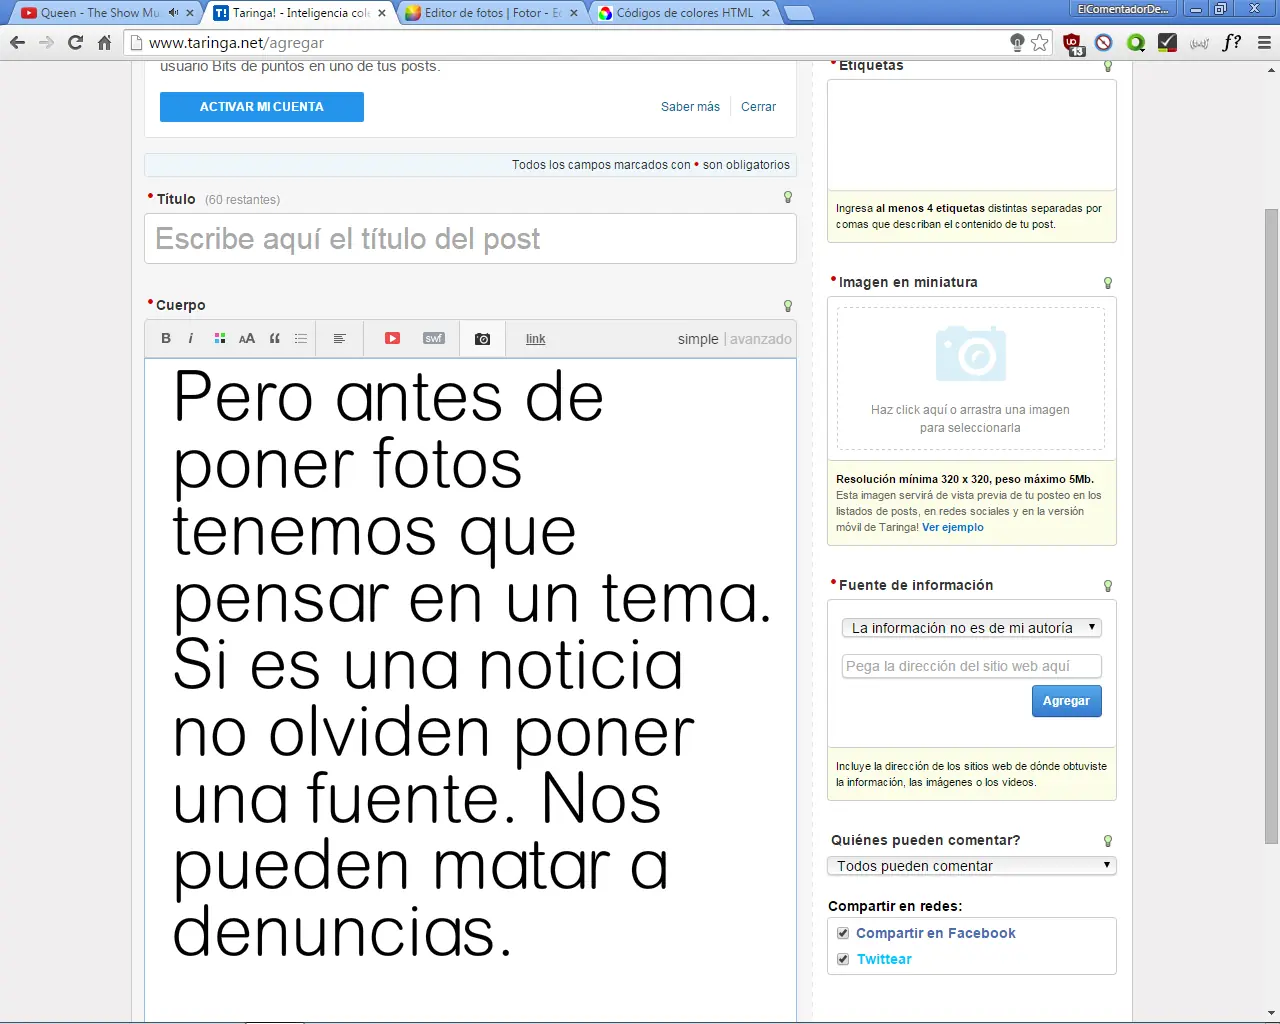The width and height of the screenshot is (1280, 1024).
Task: Click into the Cuerpo body text area
Action: click(470, 690)
